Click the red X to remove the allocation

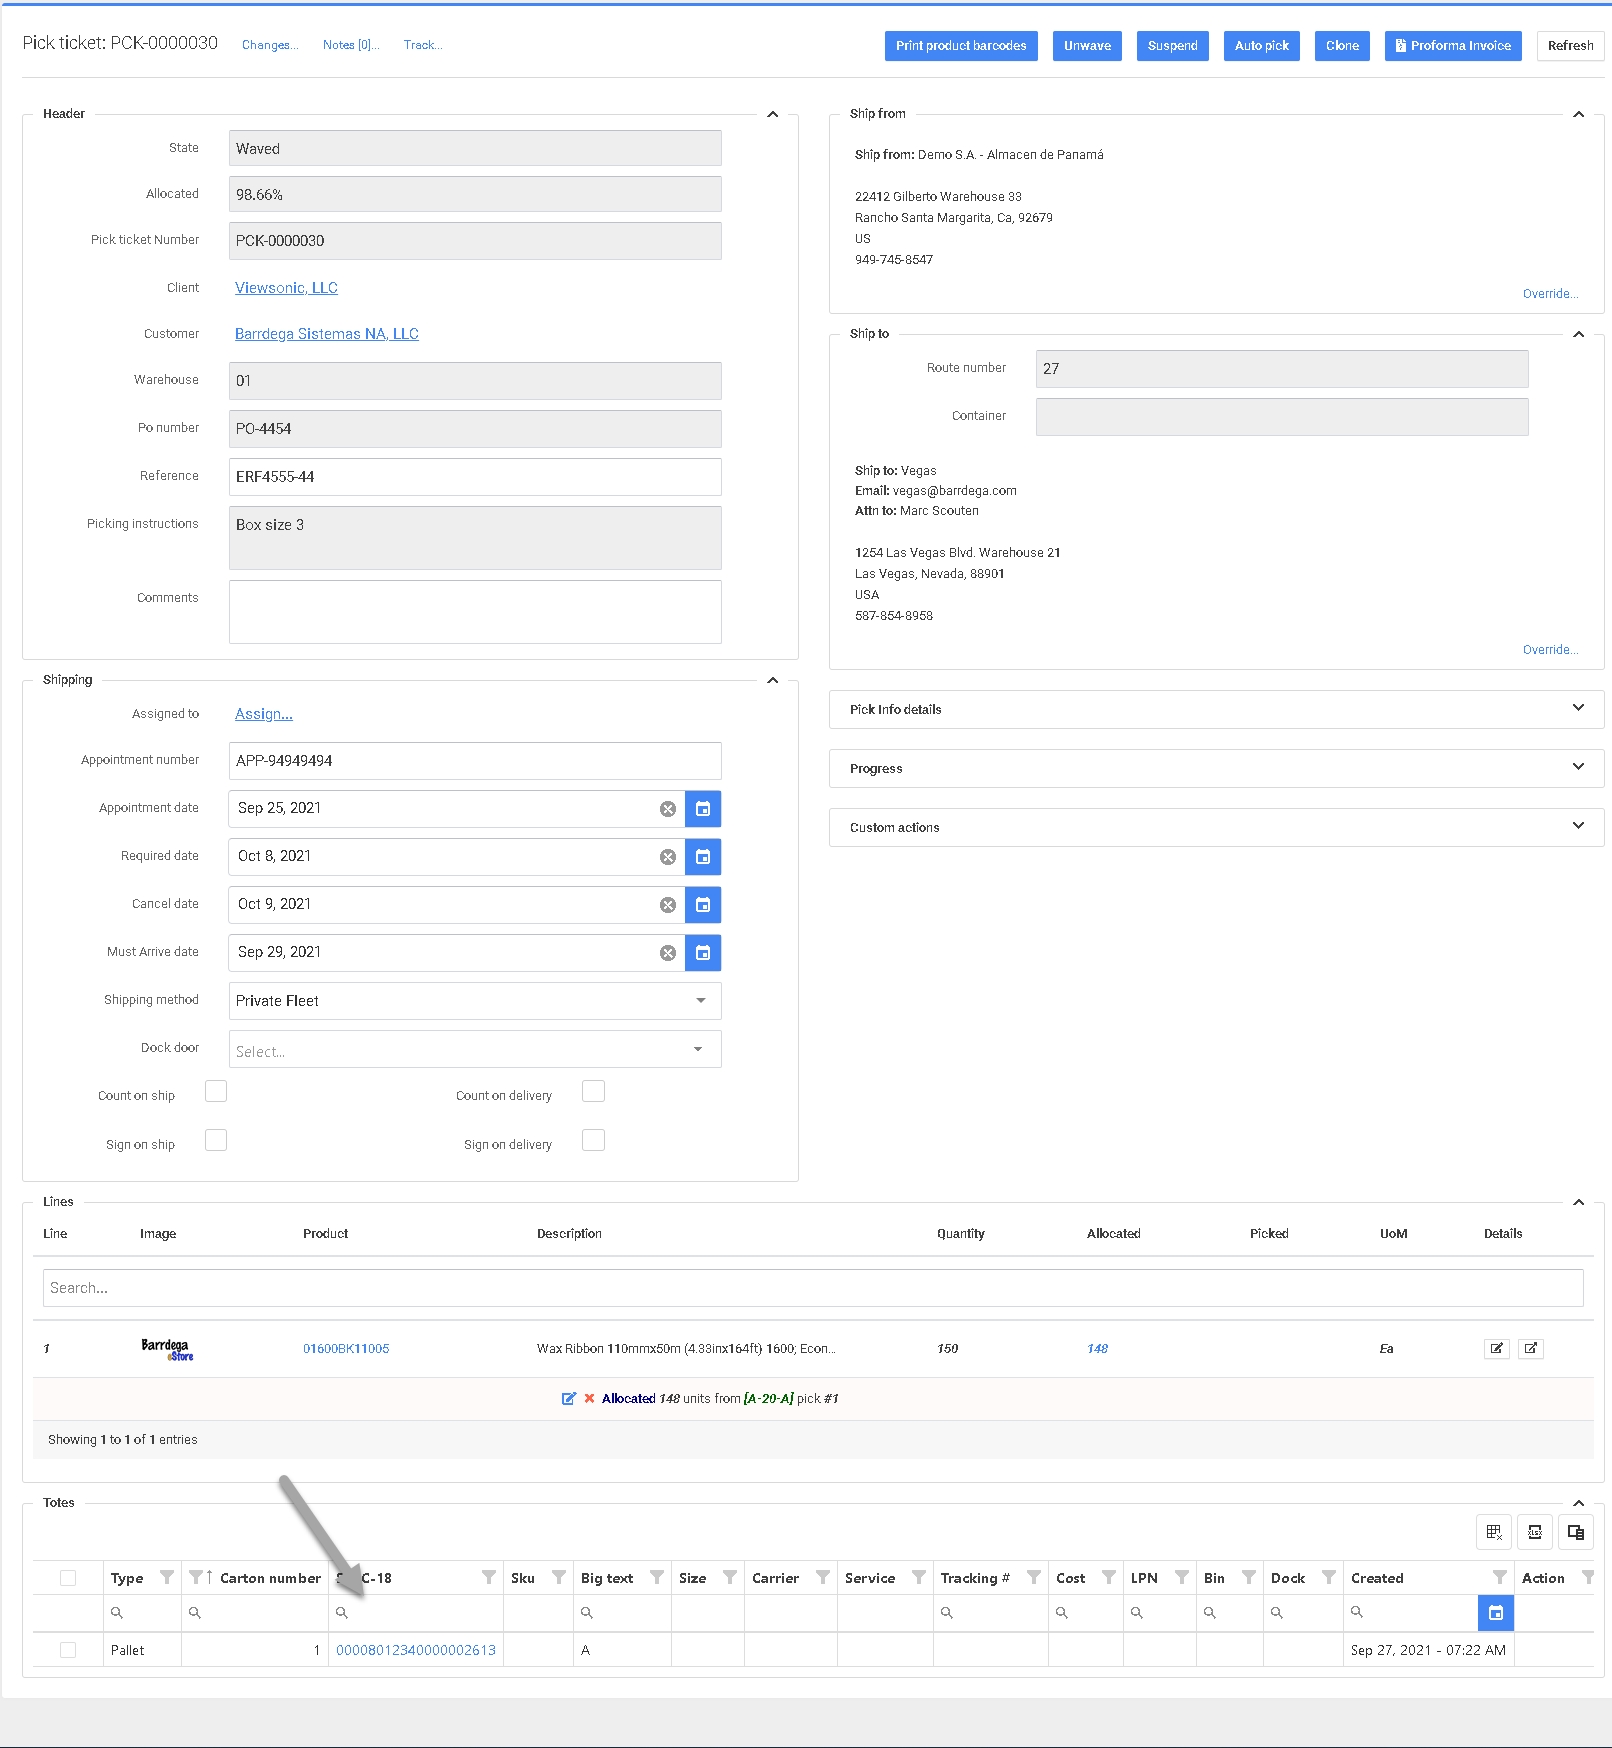(589, 1398)
